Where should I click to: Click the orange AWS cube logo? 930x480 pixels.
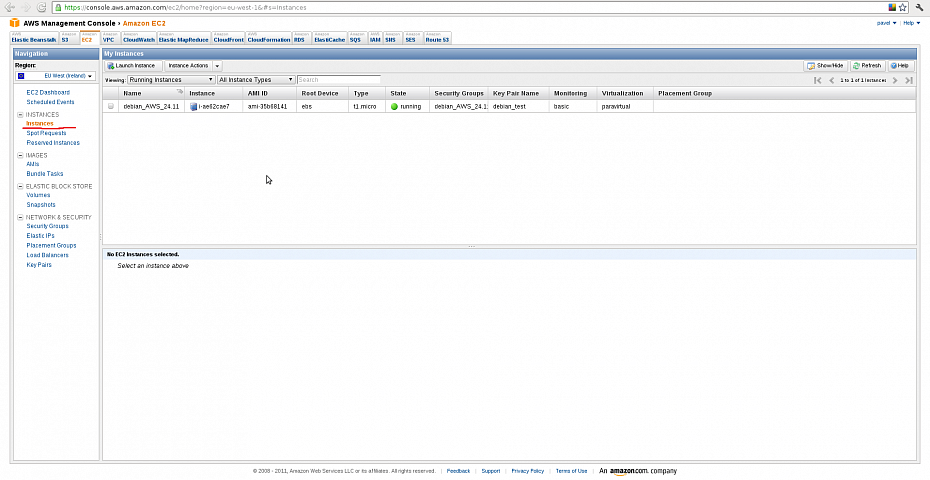click(x=15, y=23)
